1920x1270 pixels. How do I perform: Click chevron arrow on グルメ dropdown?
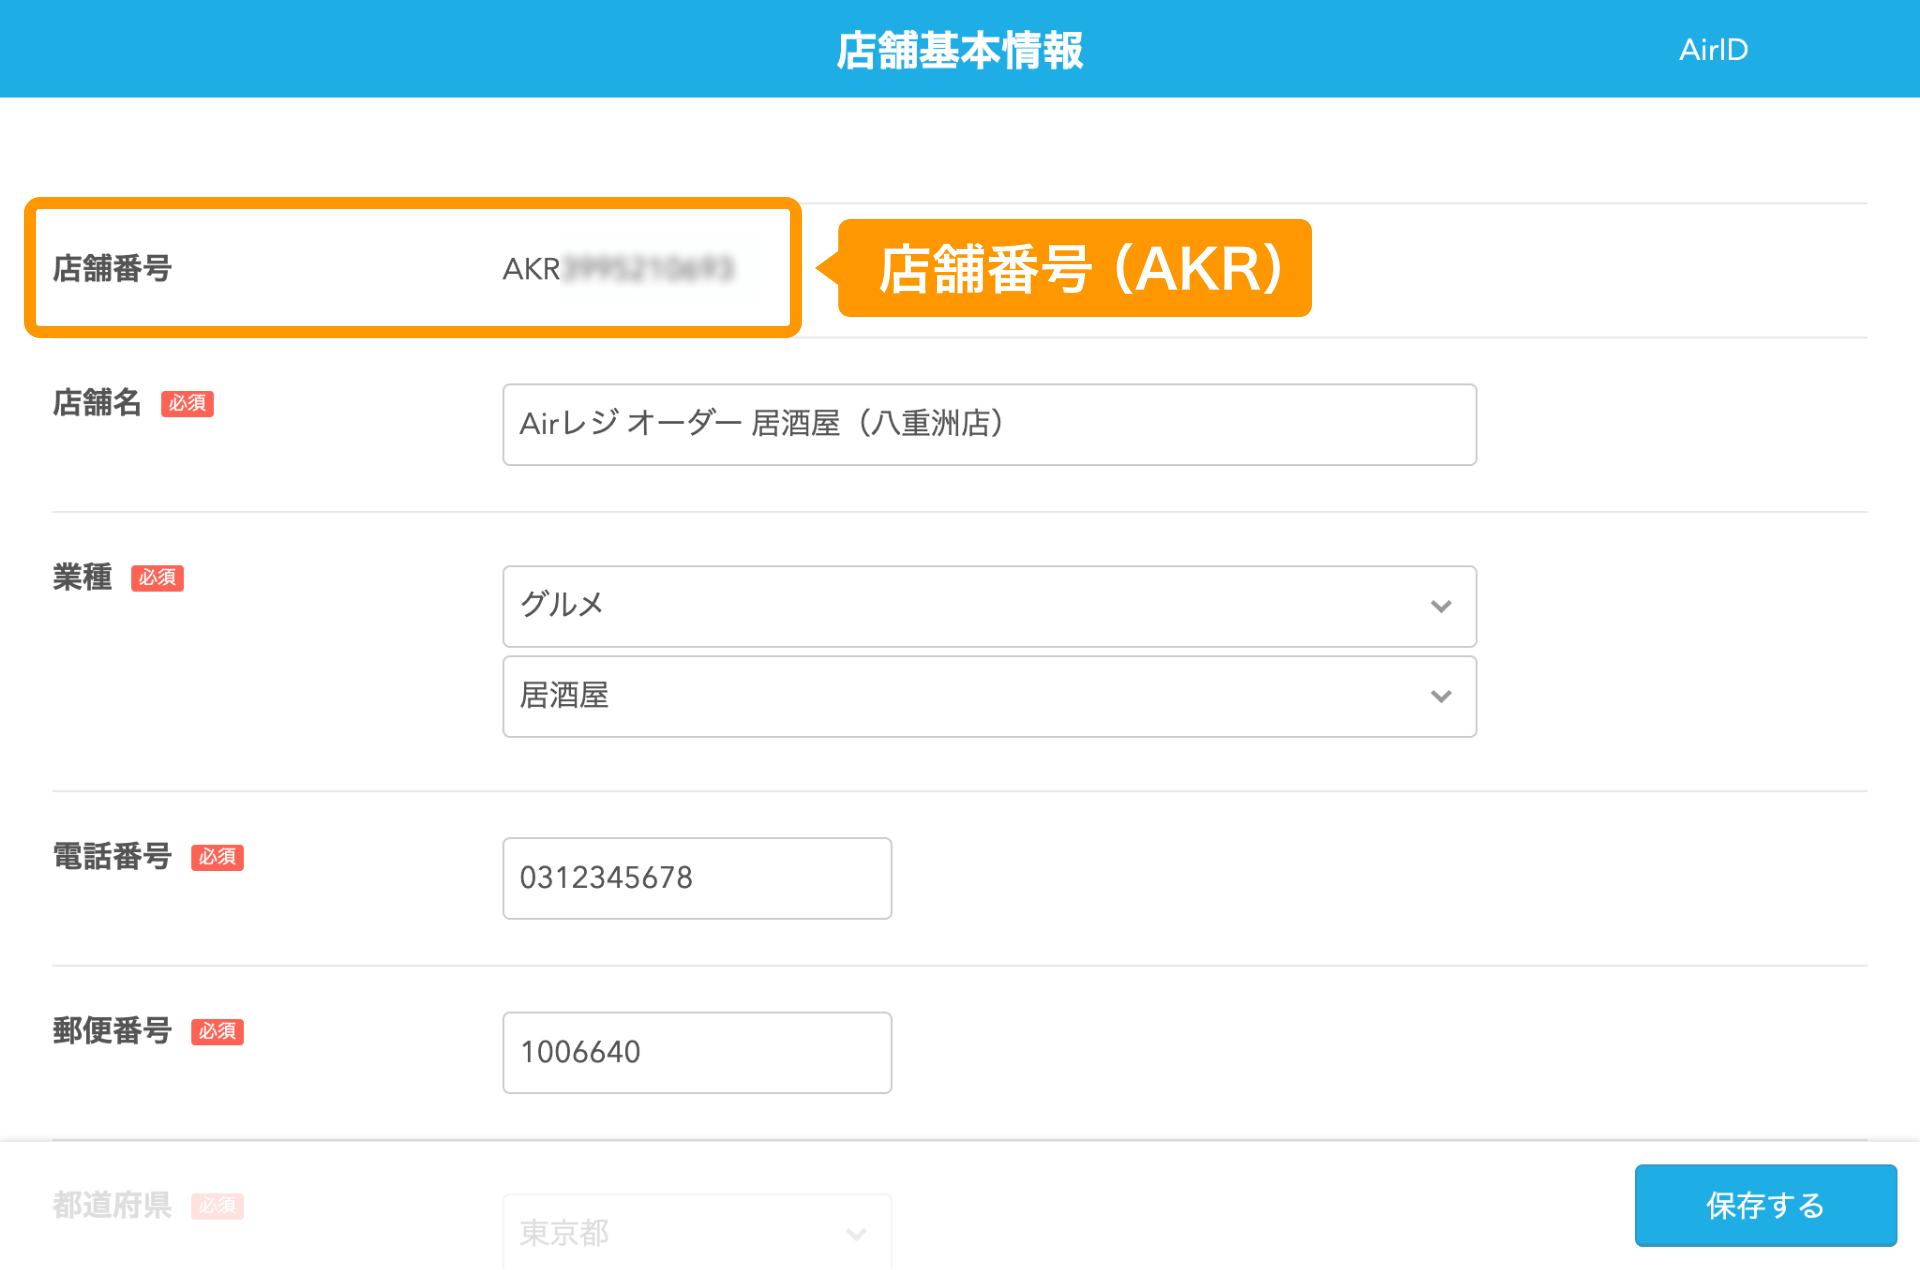pos(1441,606)
